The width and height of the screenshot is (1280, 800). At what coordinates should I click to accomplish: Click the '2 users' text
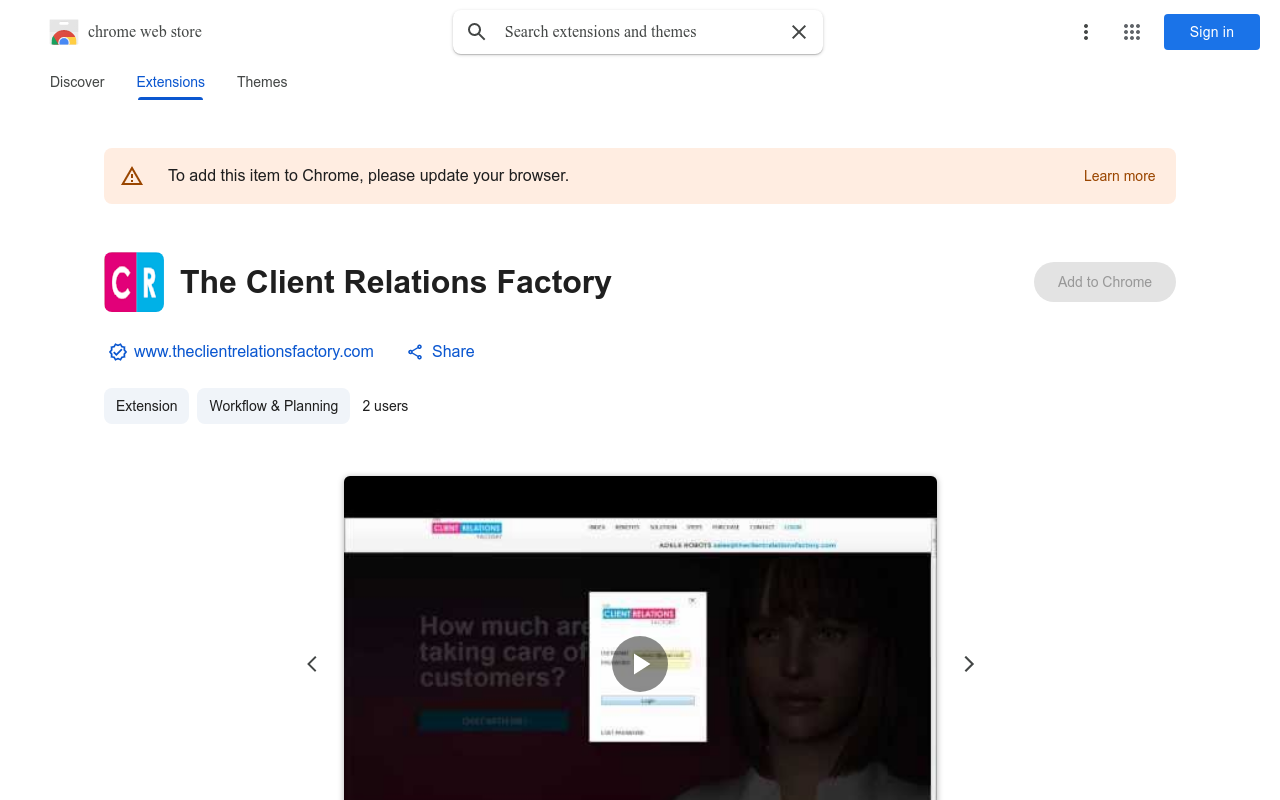coord(385,406)
